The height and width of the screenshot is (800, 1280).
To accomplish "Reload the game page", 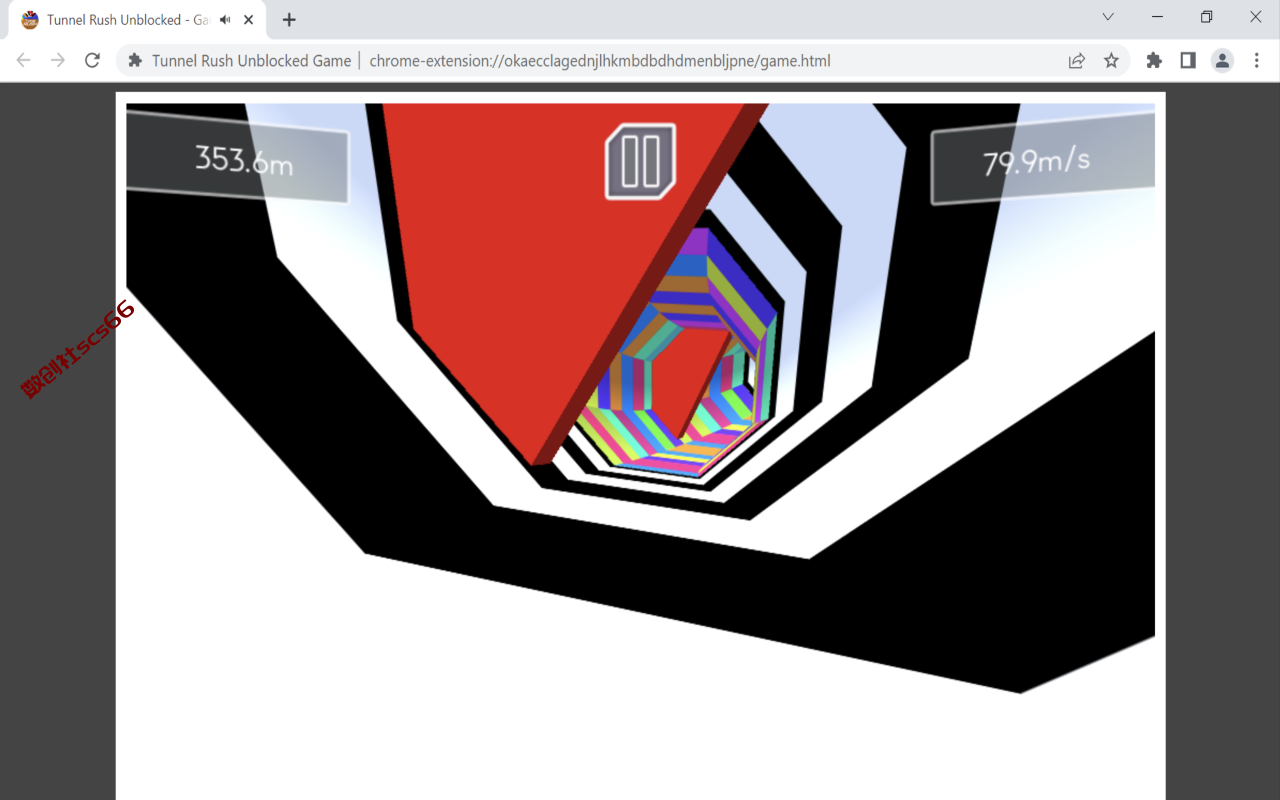I will [92, 60].
